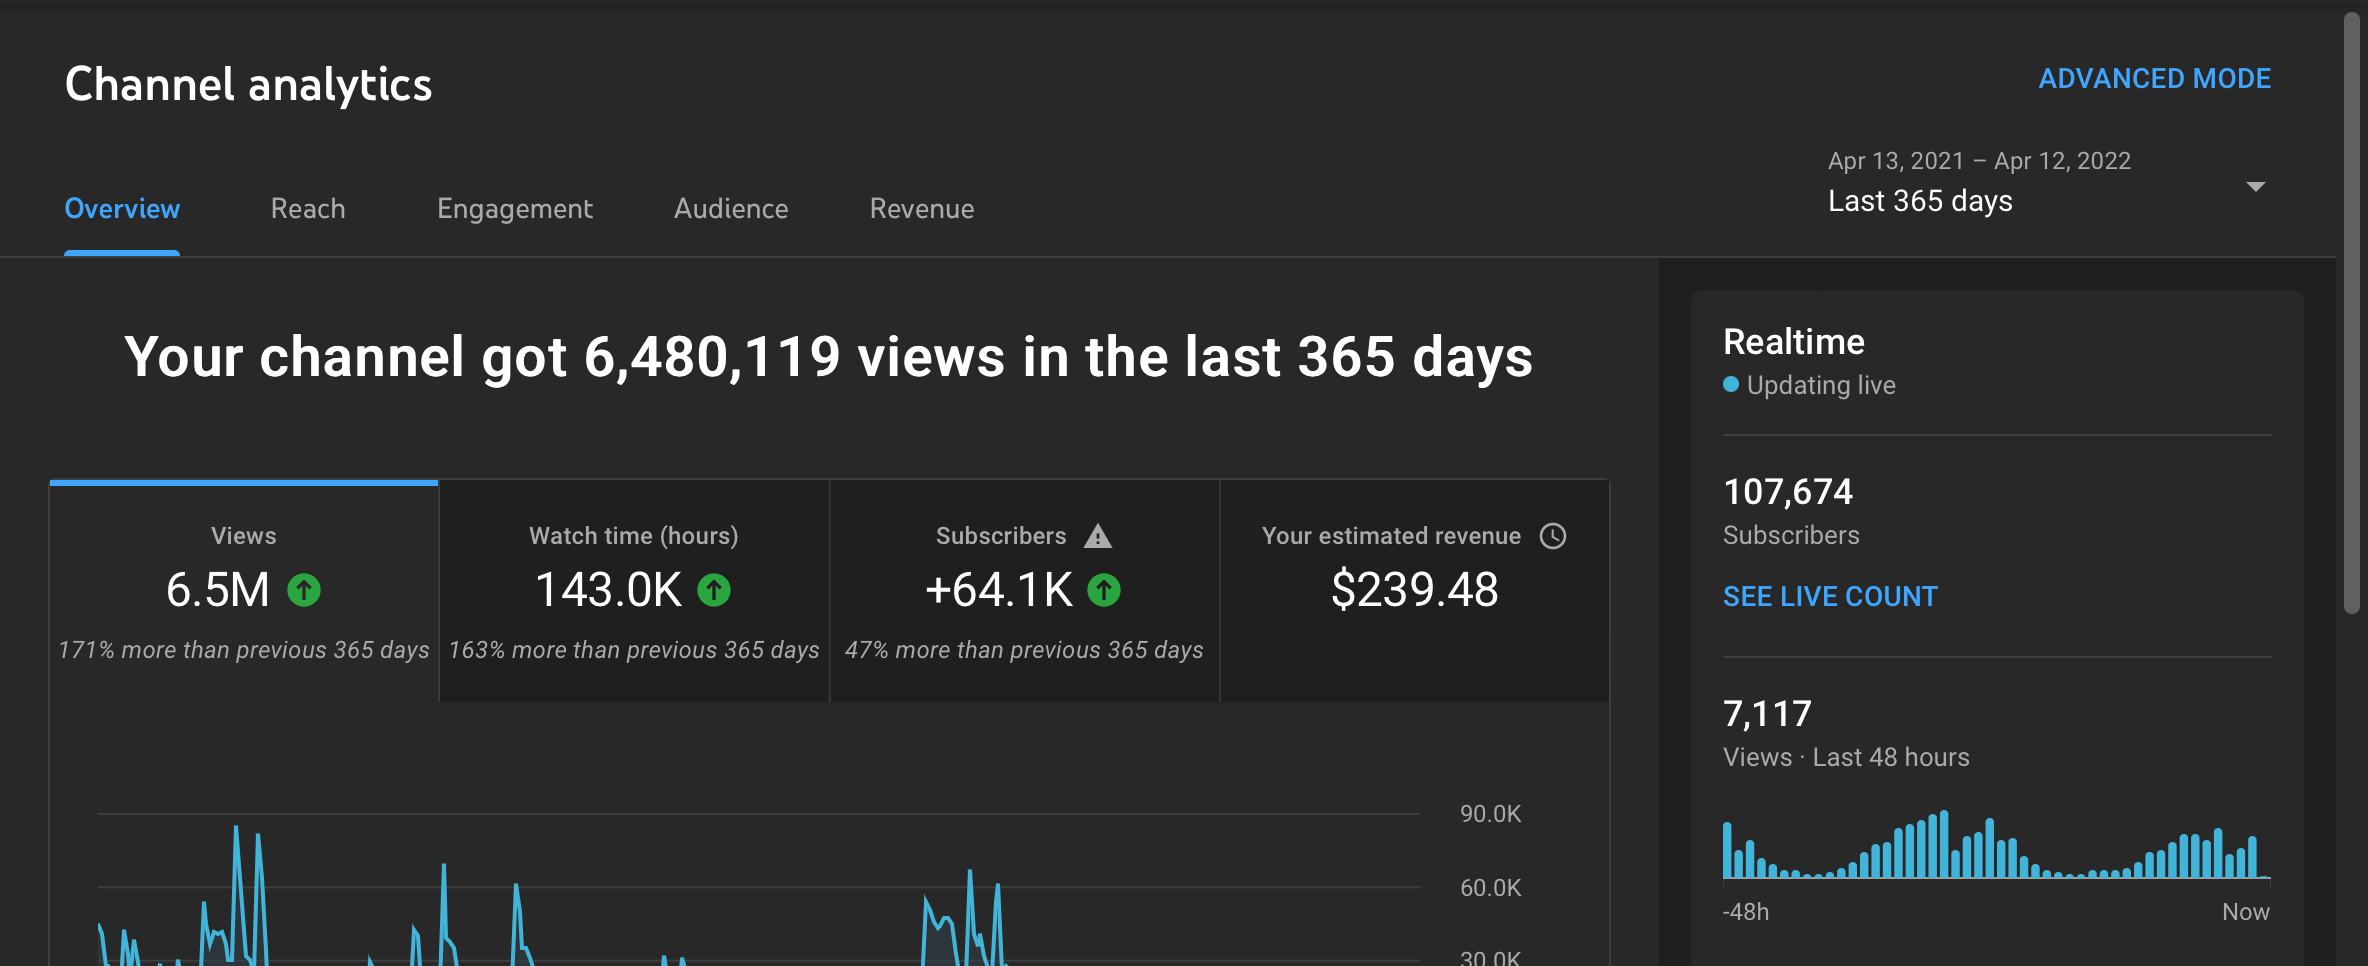This screenshot has height=966, width=2368.
Task: Switch to the Audience tab
Action: coord(731,209)
